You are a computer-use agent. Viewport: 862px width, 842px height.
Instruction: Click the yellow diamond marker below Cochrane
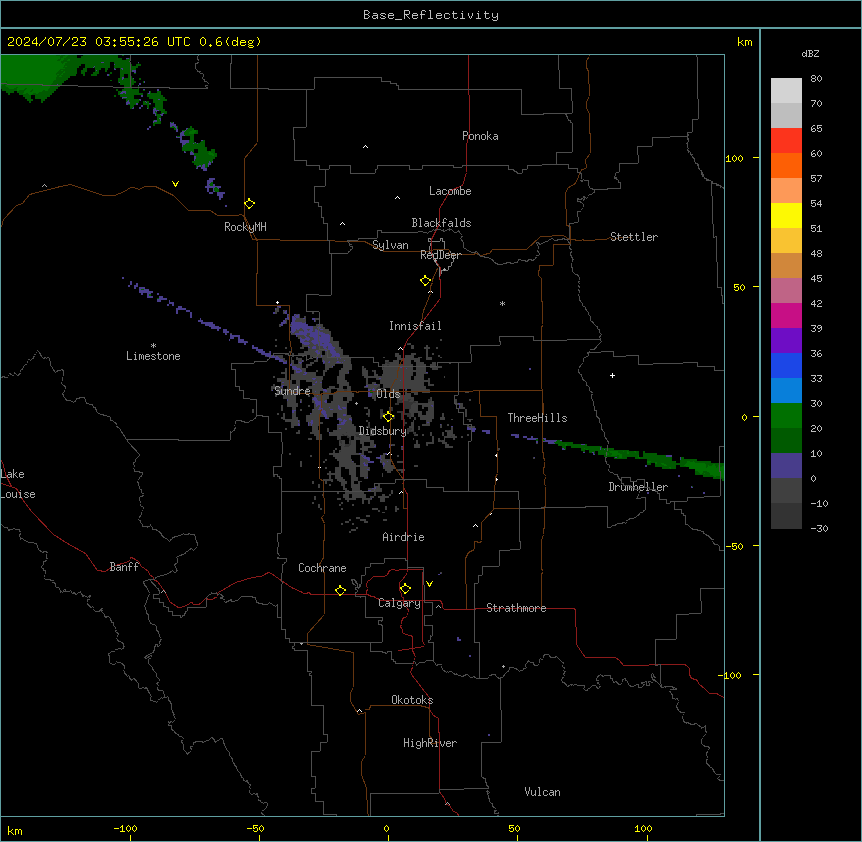pos(340,590)
